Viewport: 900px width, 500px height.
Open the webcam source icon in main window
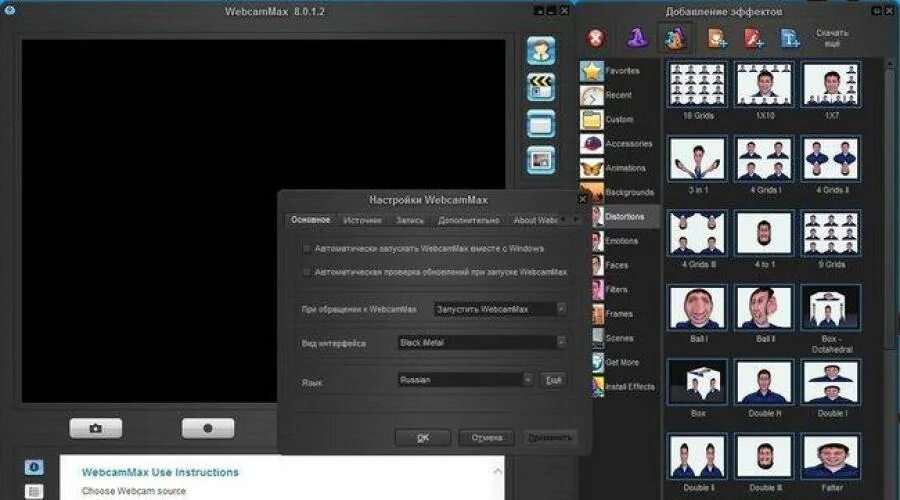click(541, 51)
